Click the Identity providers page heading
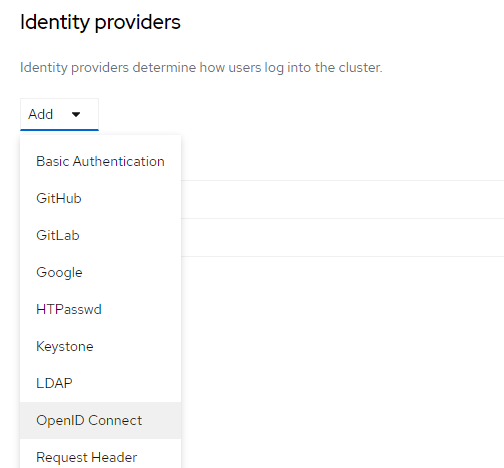504x468 pixels. point(100,22)
